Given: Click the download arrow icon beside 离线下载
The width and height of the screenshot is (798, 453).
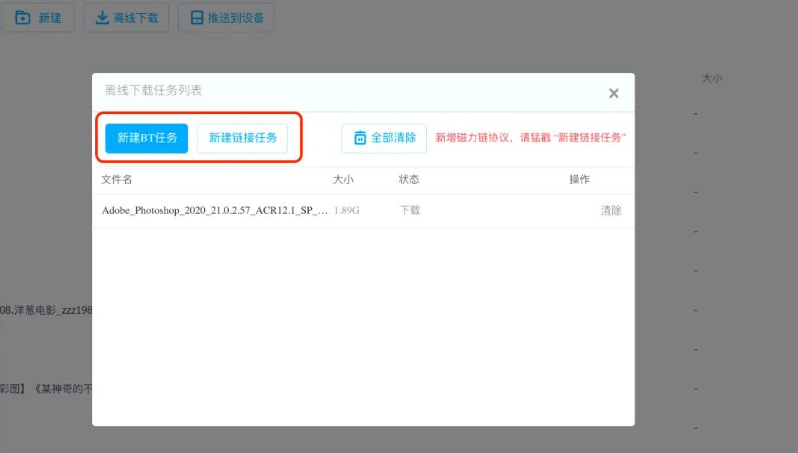Looking at the screenshot, I should pyautogui.click(x=102, y=18).
